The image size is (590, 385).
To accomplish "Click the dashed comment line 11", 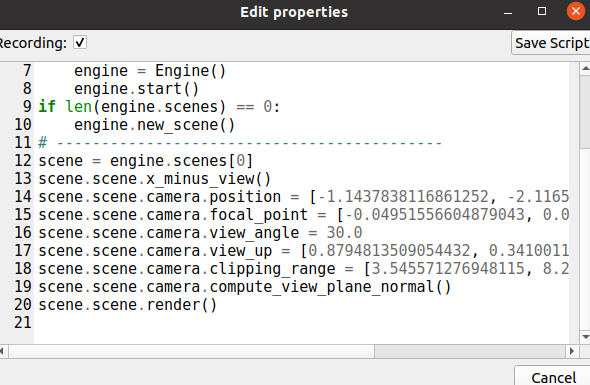I will (x=240, y=143).
